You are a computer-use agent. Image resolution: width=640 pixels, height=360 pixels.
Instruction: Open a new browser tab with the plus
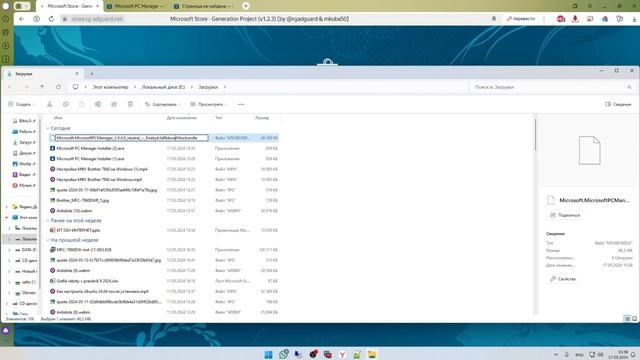246,6
